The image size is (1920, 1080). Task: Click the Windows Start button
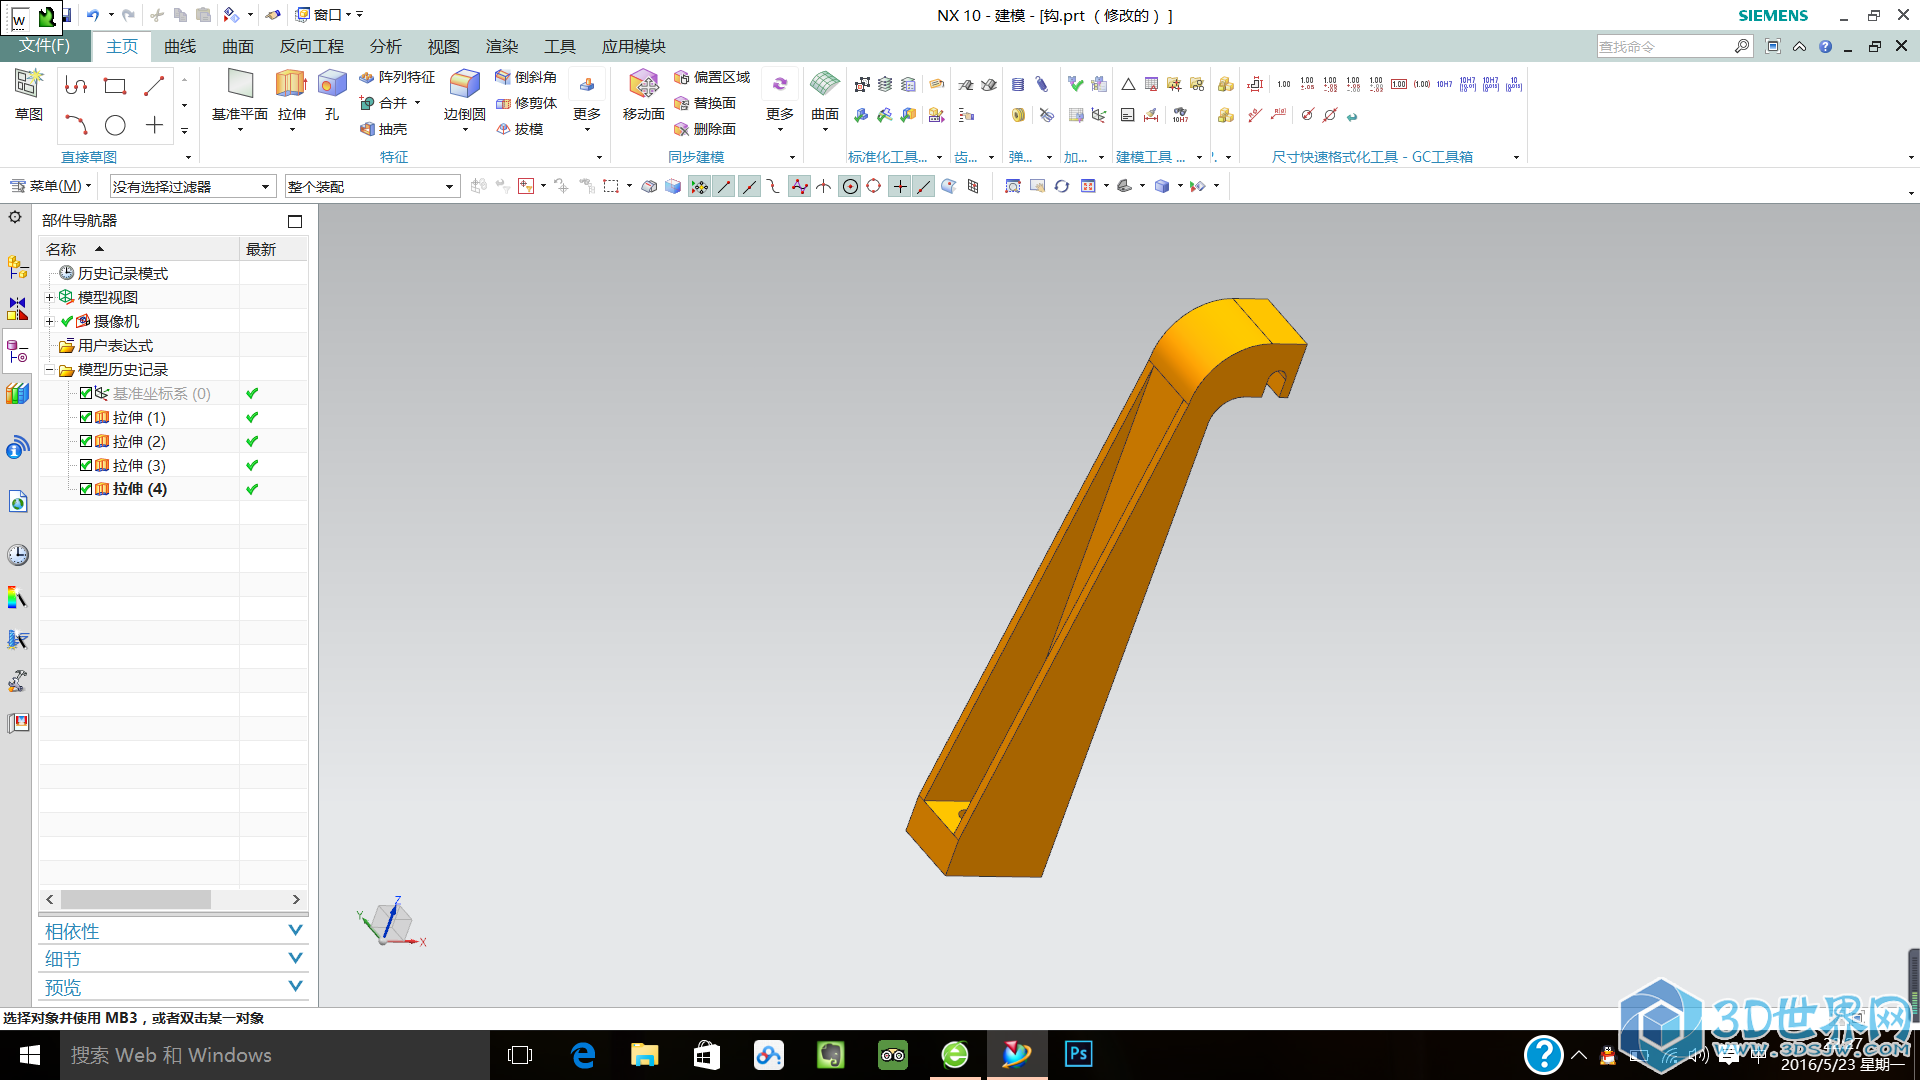[30, 1055]
